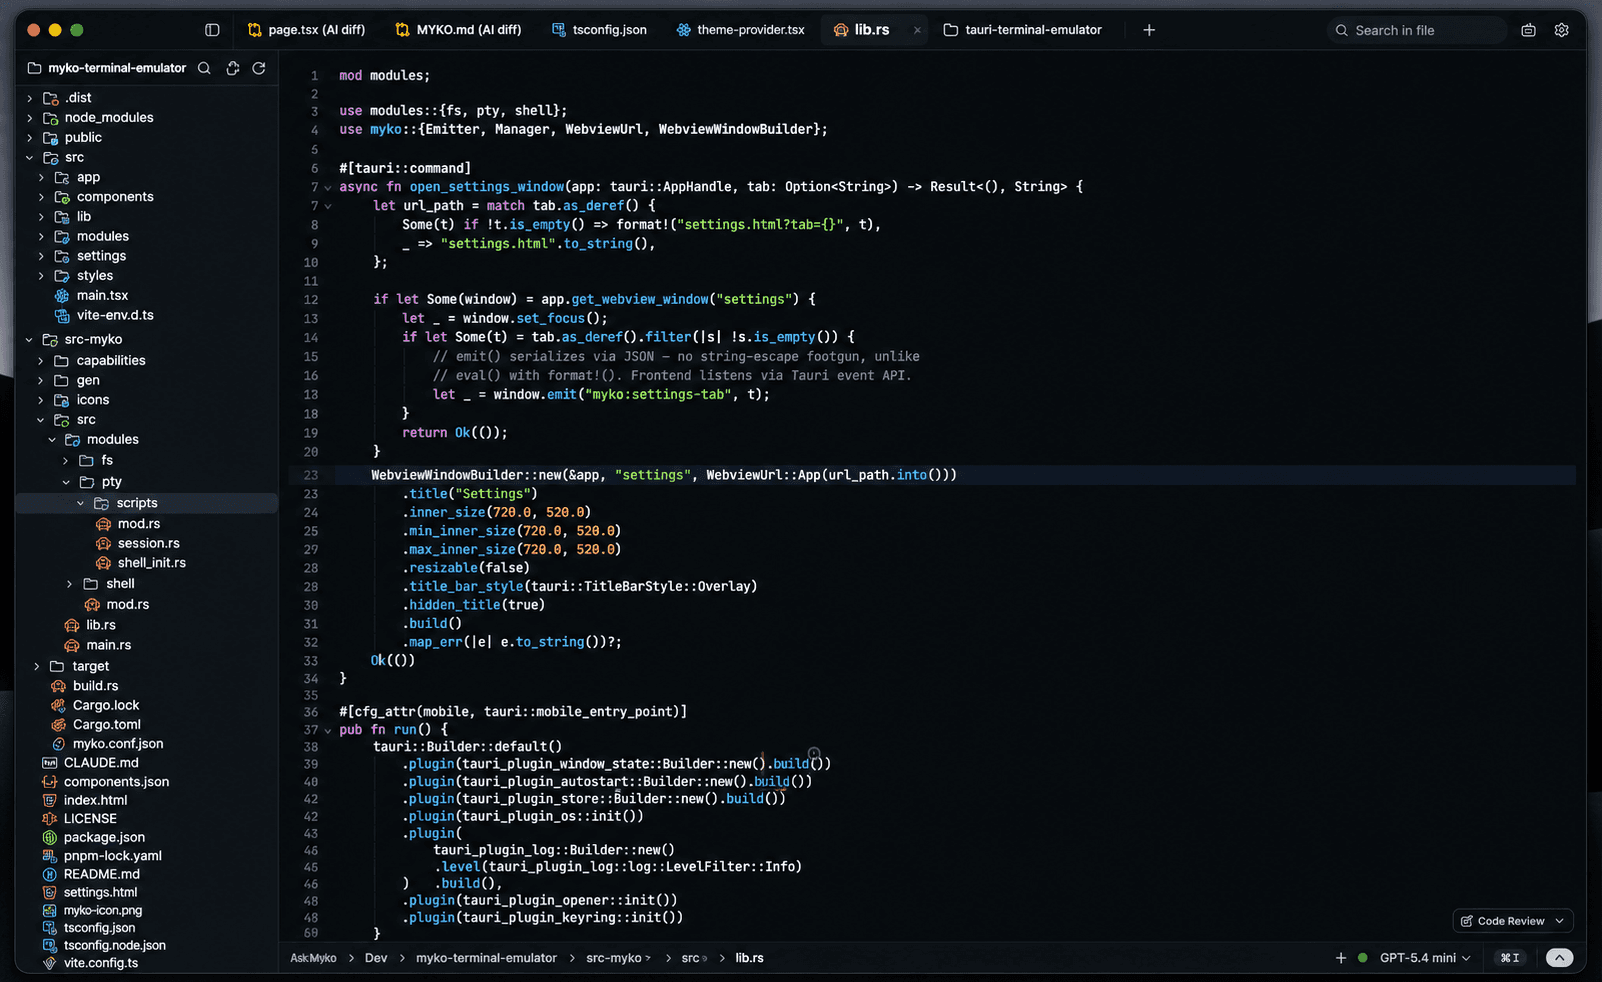
Task: Select Cargo.toml in the file tree
Action: tap(107, 725)
